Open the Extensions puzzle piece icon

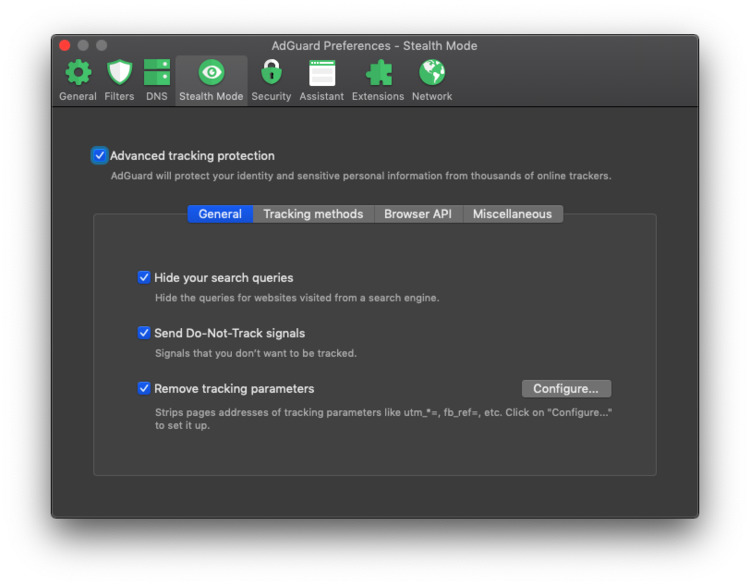pyautogui.click(x=378, y=73)
